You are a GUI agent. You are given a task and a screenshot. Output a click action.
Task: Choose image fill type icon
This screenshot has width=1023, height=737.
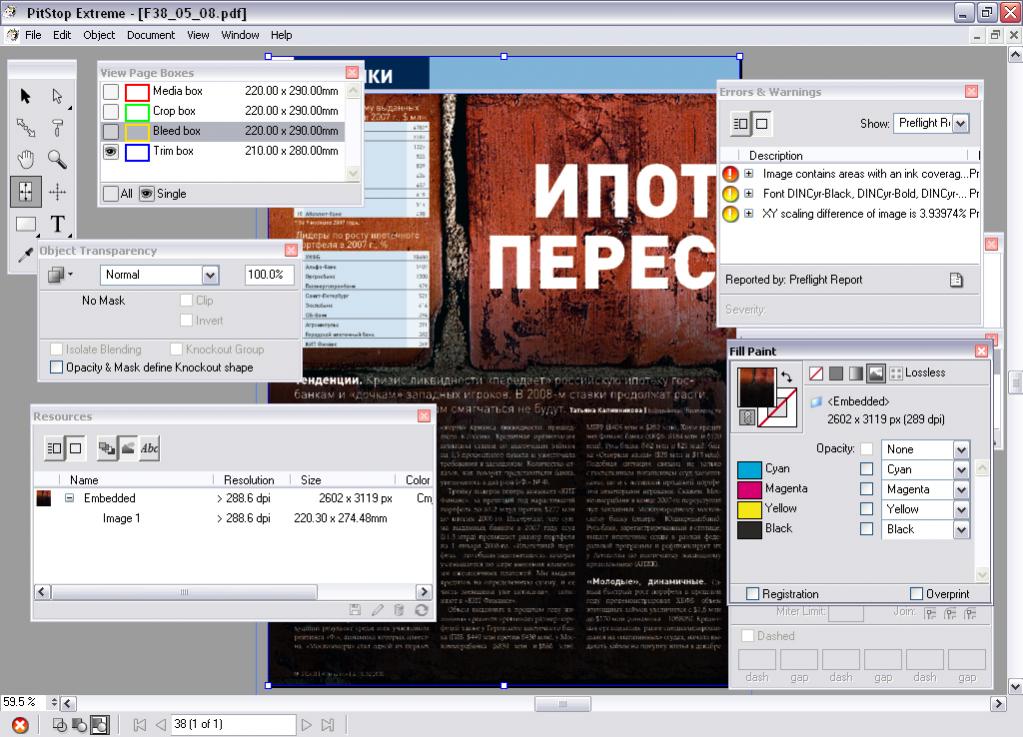tap(876, 373)
